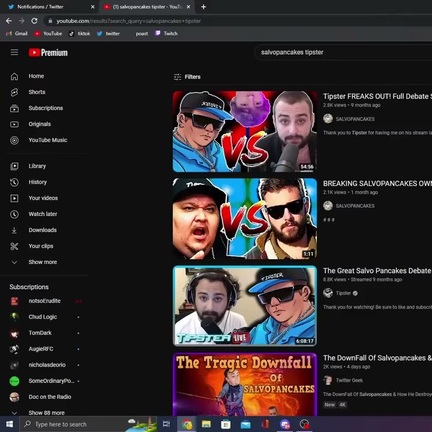The height and width of the screenshot is (432, 432).
Task: Play the BREAKING SALVOPANCAKES video thumbnail
Action: click(x=245, y=219)
